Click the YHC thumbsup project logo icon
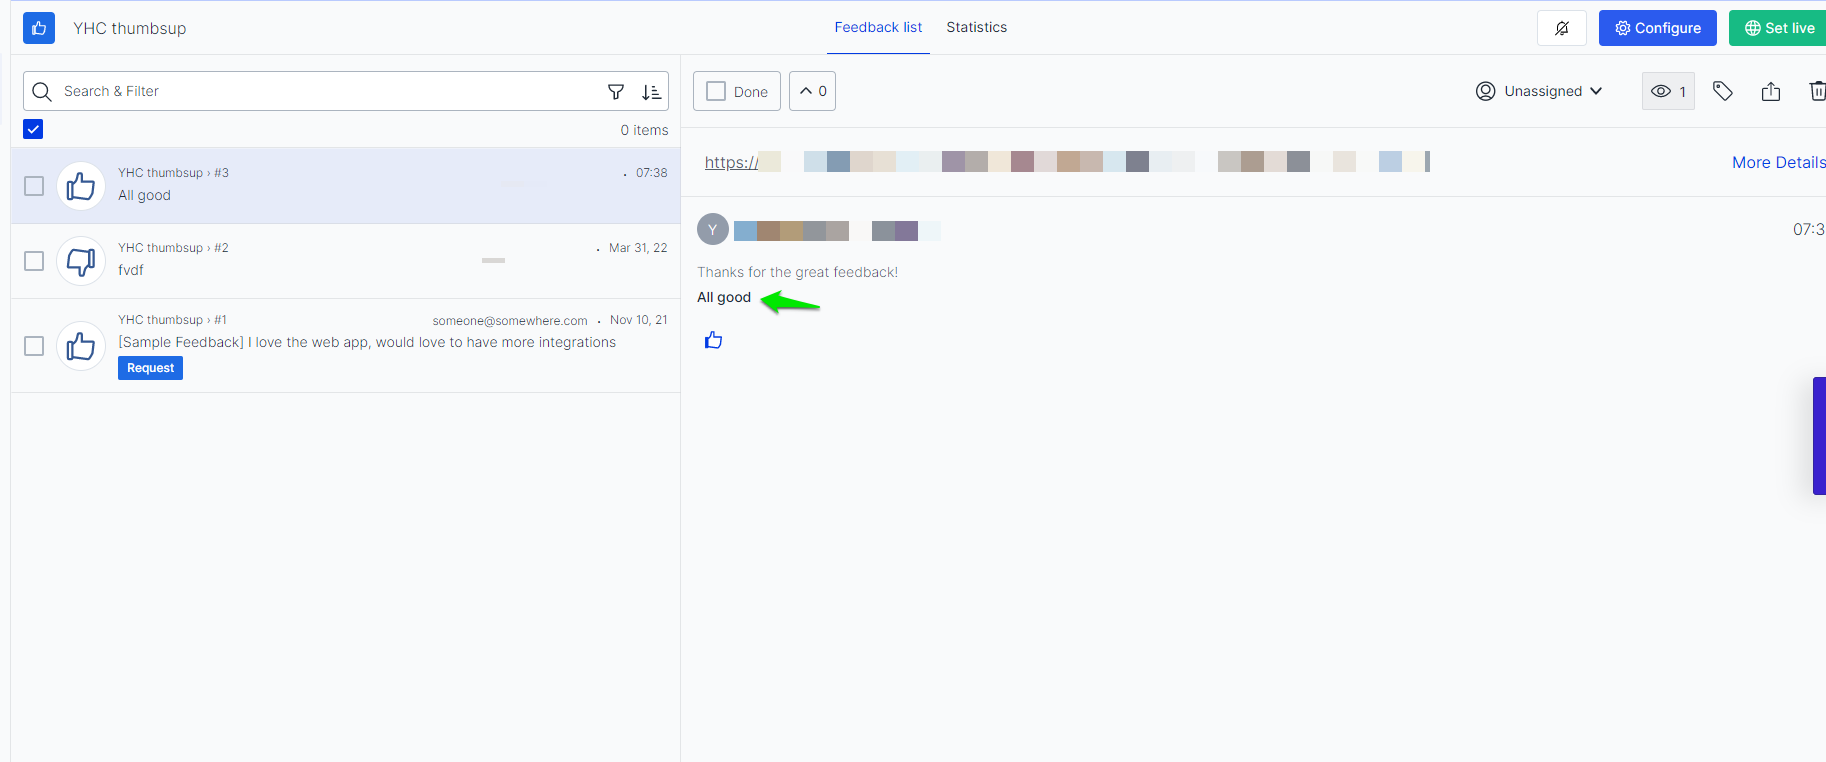The image size is (1826, 762). coord(39,28)
